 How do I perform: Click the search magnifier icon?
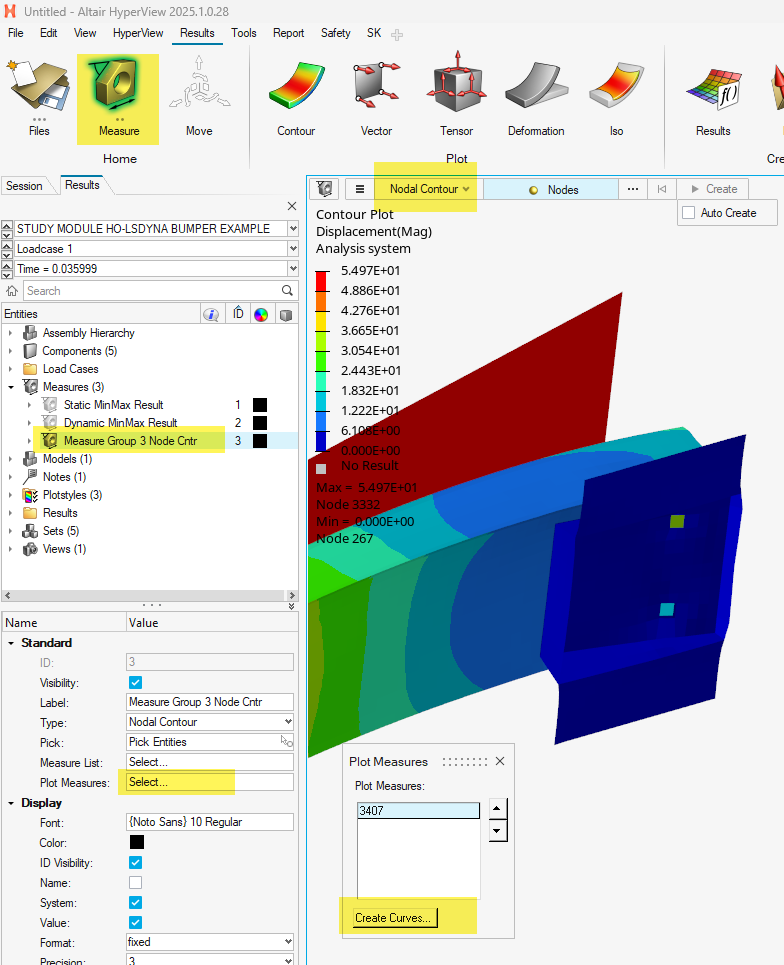coord(287,290)
